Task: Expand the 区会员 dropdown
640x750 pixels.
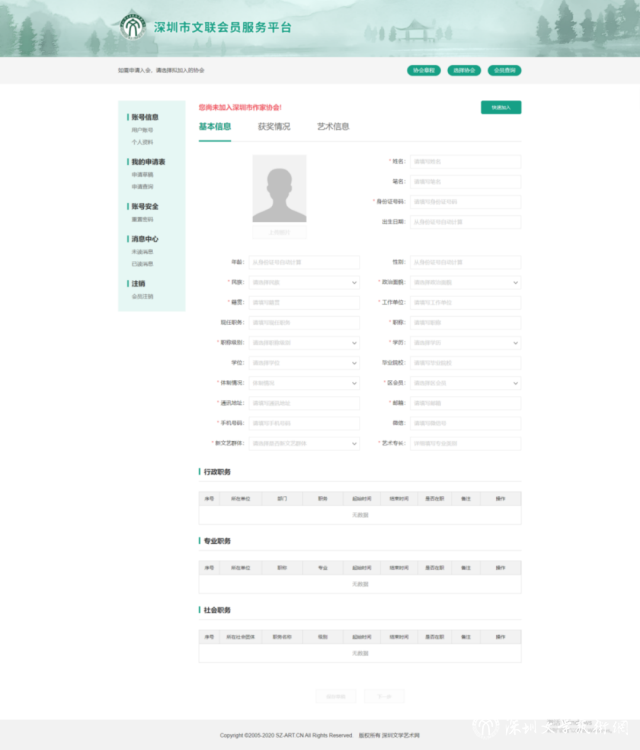Action: pyautogui.click(x=465, y=382)
